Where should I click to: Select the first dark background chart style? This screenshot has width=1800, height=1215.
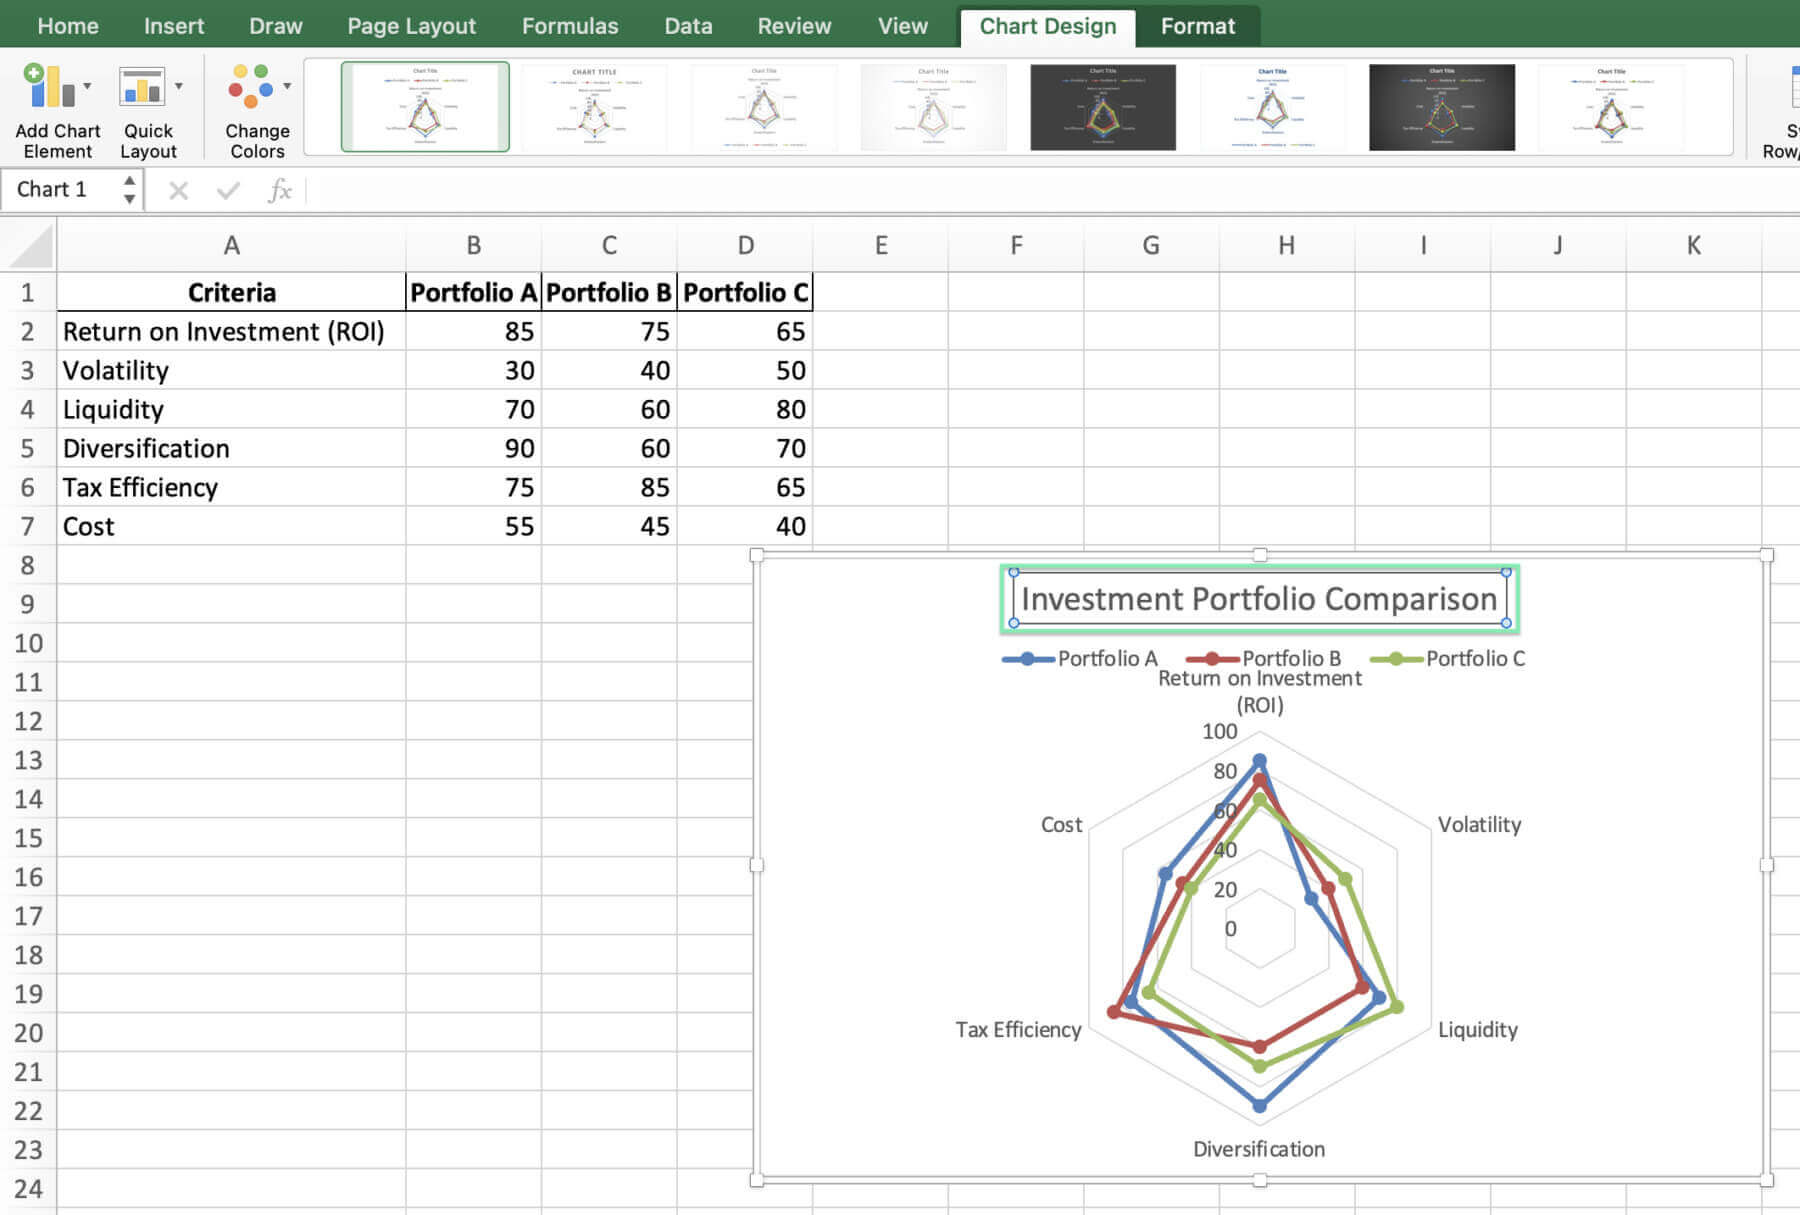pos(1103,107)
